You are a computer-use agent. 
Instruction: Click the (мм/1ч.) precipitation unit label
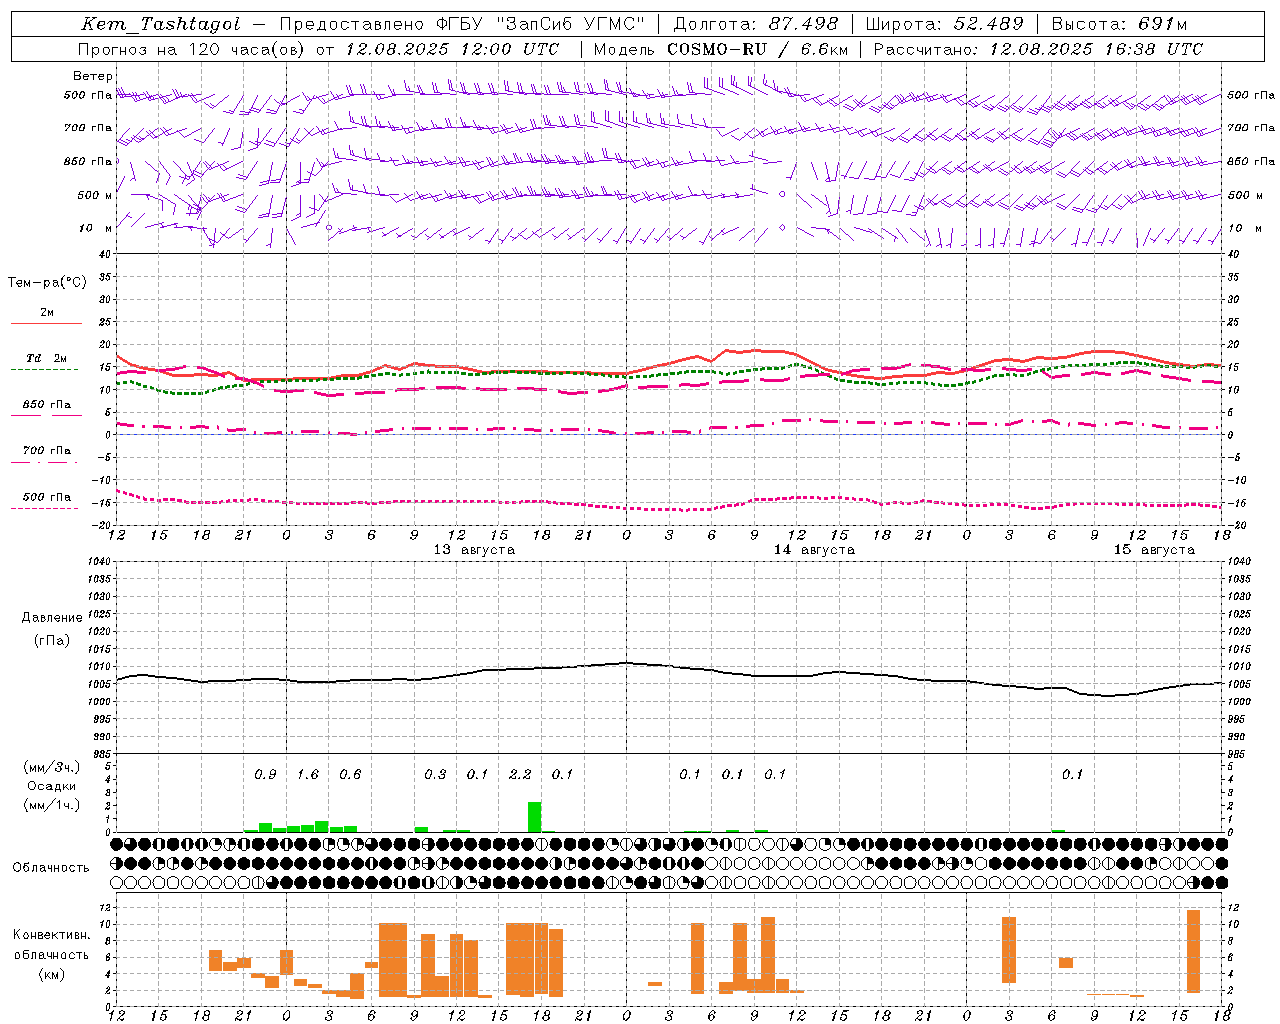coord(52,805)
